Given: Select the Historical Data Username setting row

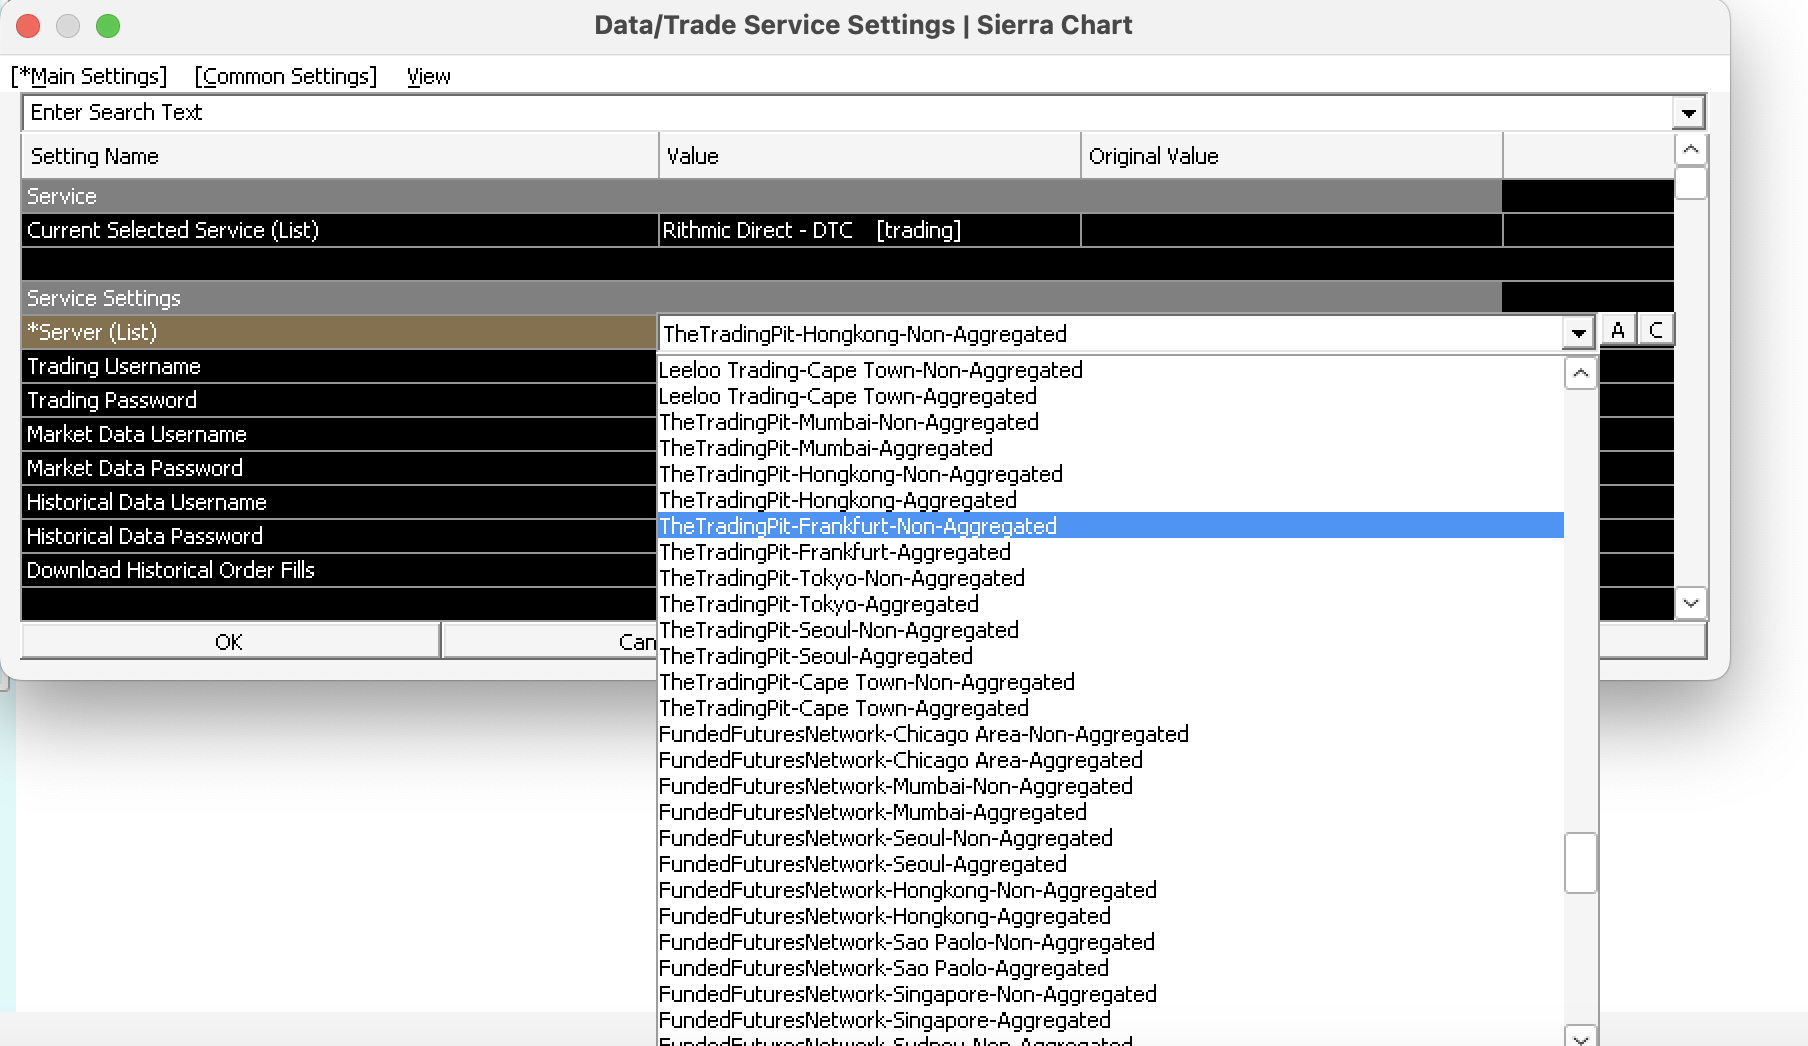Looking at the screenshot, I should point(339,502).
